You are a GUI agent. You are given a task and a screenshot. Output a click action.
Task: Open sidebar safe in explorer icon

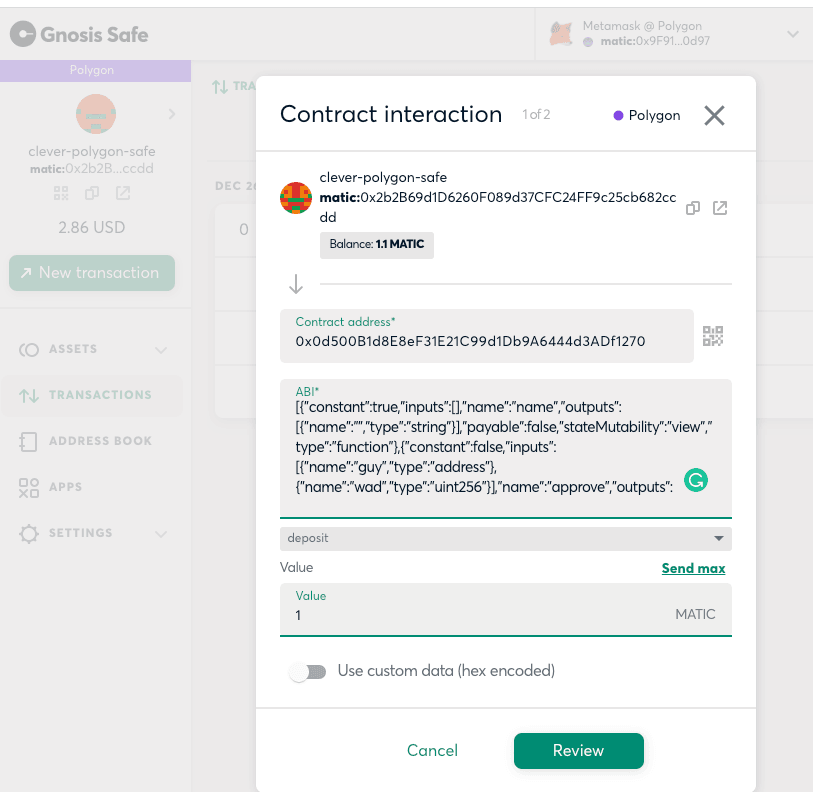tap(123, 193)
